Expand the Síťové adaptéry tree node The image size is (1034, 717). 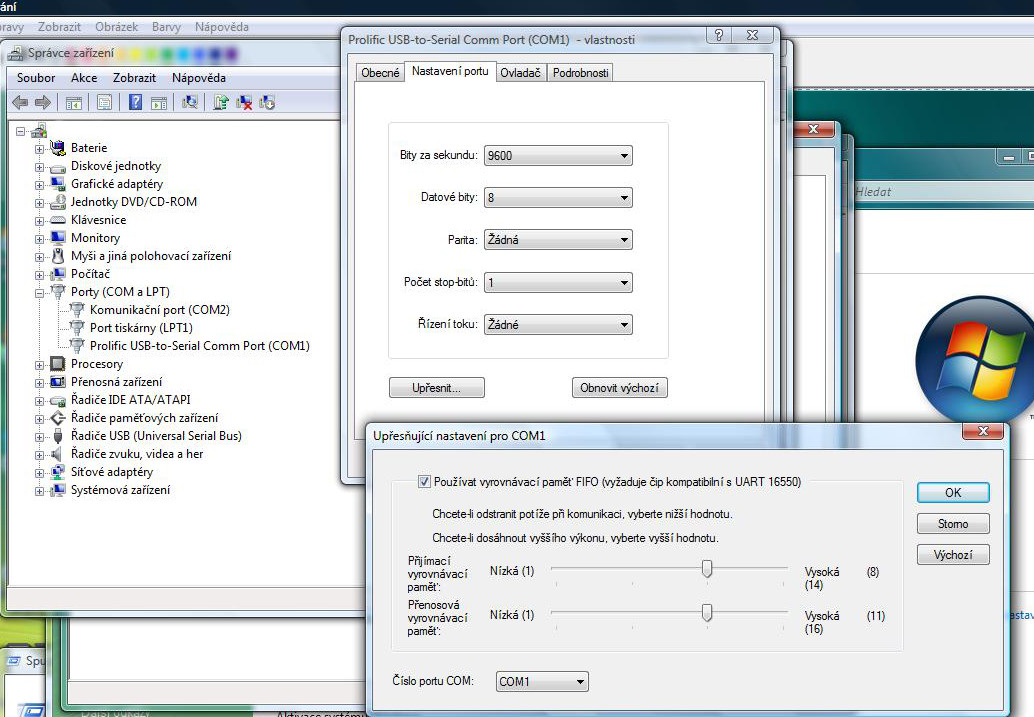40,472
